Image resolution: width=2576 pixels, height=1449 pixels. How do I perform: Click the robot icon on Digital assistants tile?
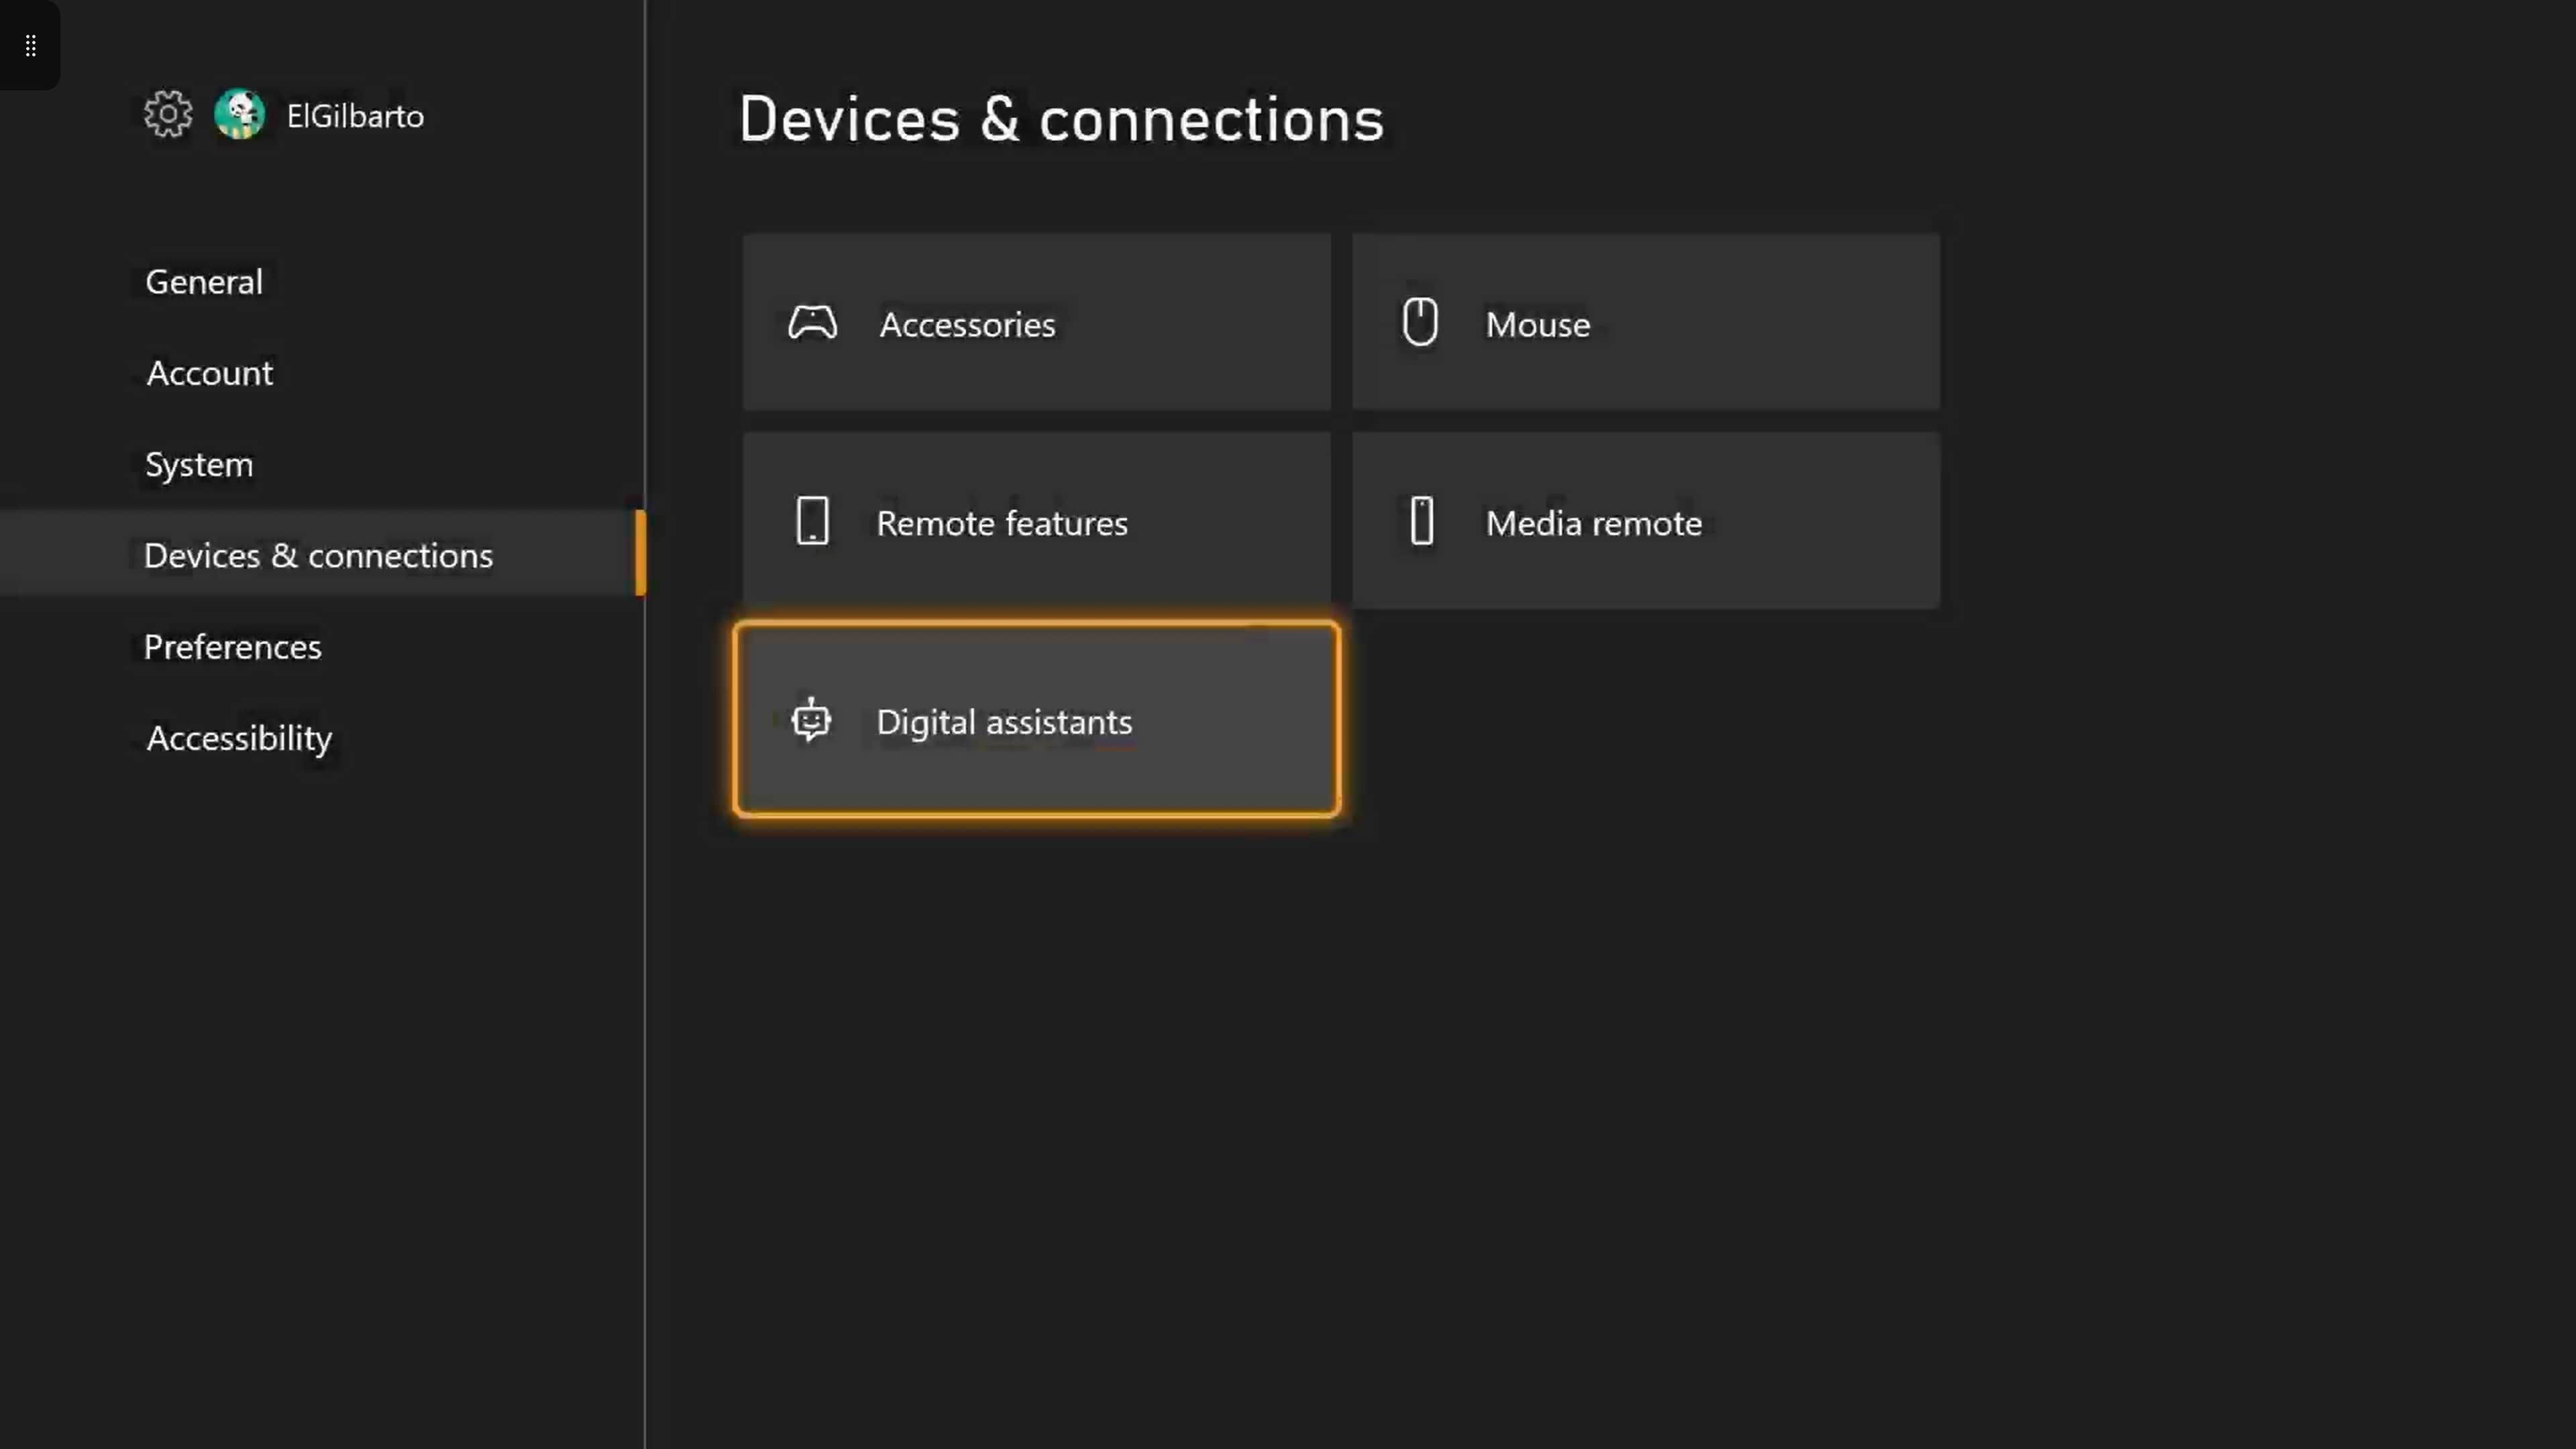coord(811,721)
